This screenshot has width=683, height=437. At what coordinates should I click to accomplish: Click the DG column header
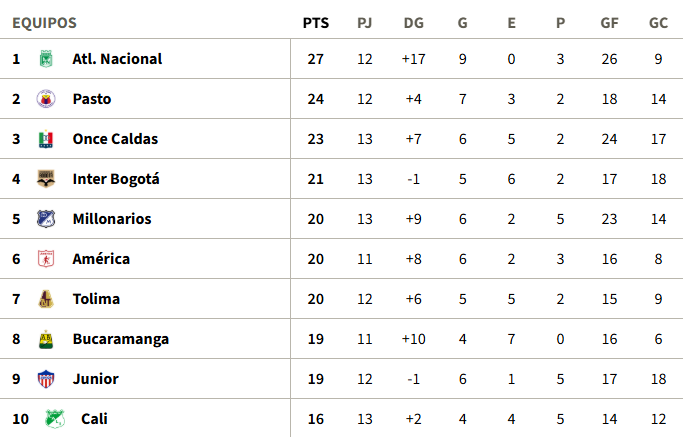tap(413, 23)
